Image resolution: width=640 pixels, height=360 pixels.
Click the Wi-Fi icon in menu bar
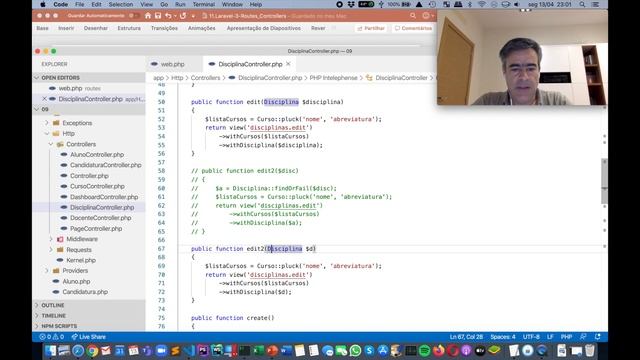482,4
